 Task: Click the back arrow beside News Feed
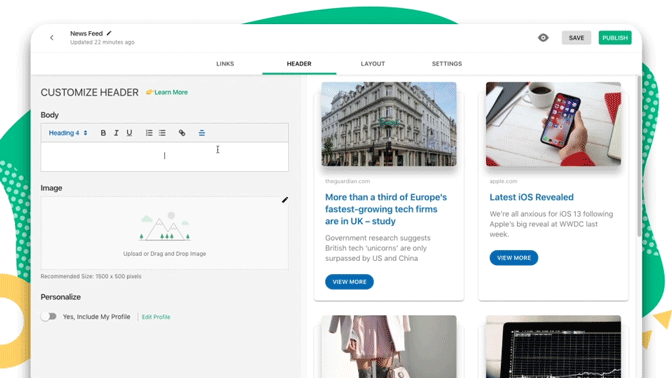(52, 38)
